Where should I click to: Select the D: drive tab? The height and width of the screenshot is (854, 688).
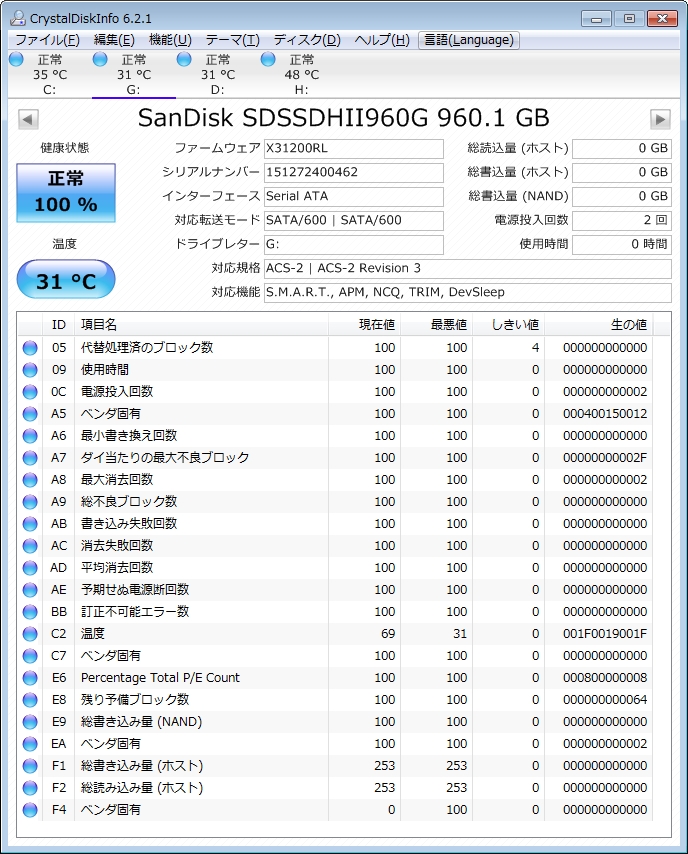pyautogui.click(x=217, y=74)
